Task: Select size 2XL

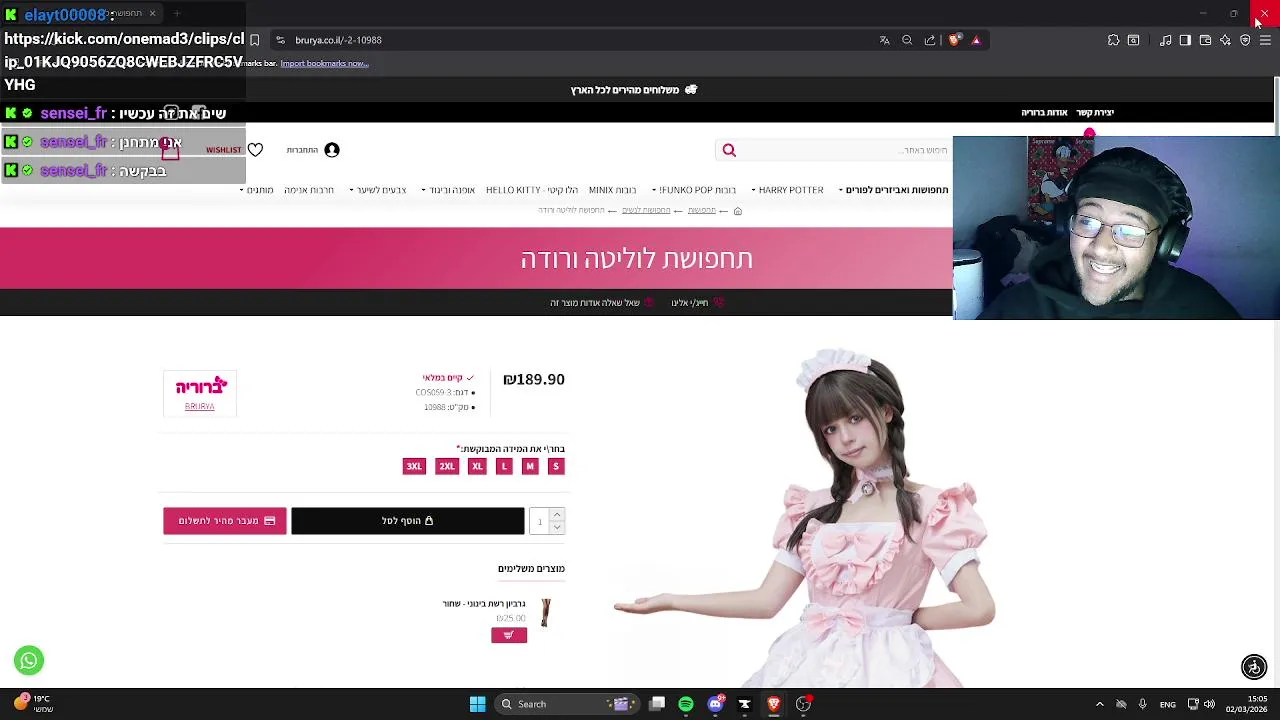Action: pyautogui.click(x=447, y=466)
